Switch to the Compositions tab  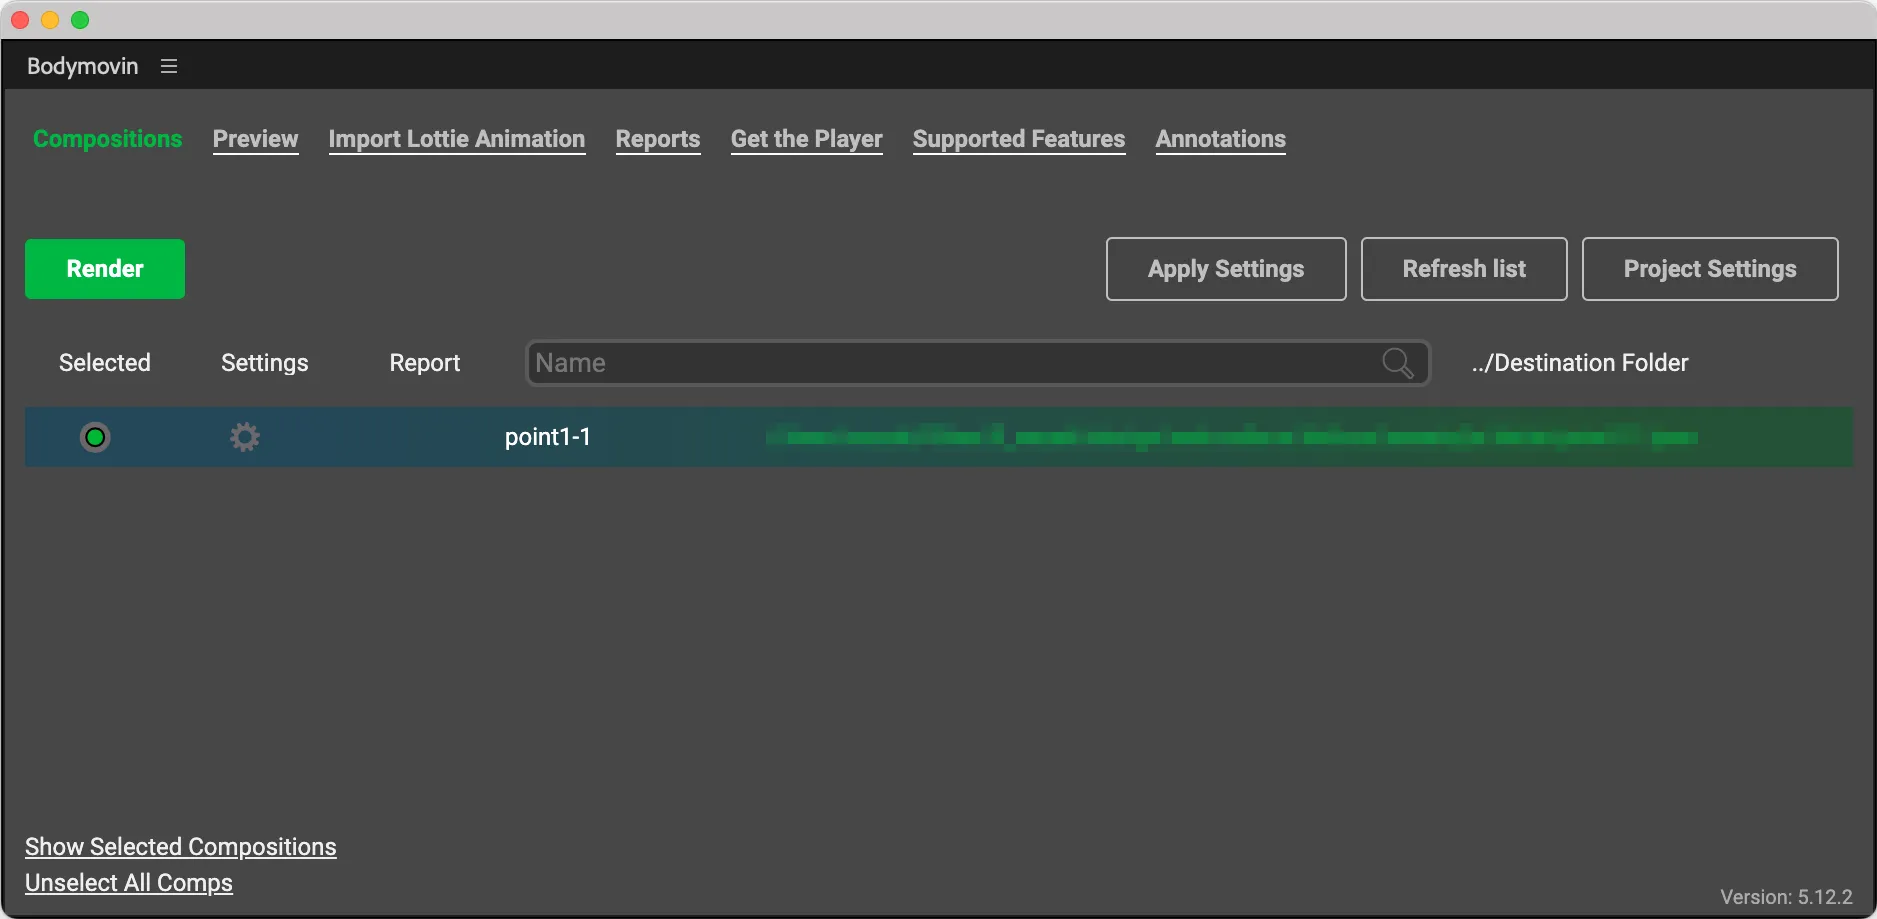click(x=108, y=139)
